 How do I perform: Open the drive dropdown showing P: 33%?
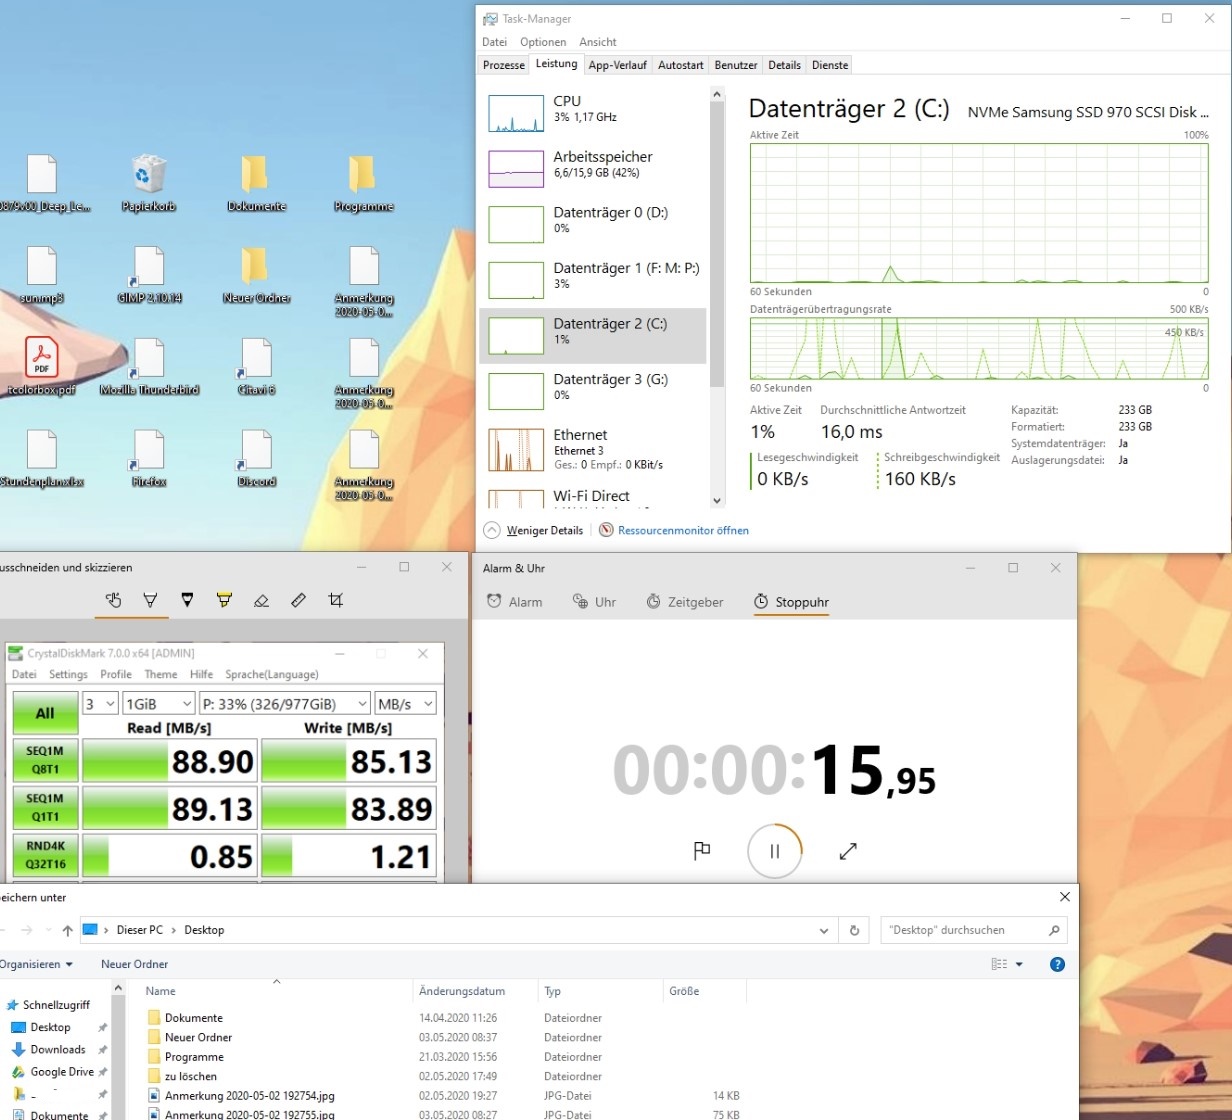[x=284, y=703]
